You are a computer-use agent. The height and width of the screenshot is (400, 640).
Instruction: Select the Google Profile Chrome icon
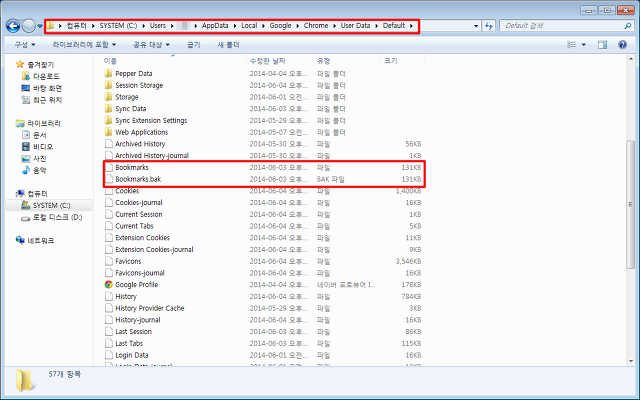point(109,284)
